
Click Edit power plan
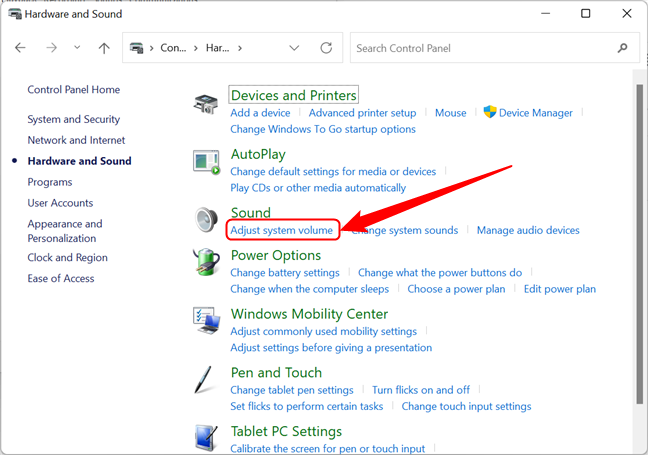click(560, 289)
